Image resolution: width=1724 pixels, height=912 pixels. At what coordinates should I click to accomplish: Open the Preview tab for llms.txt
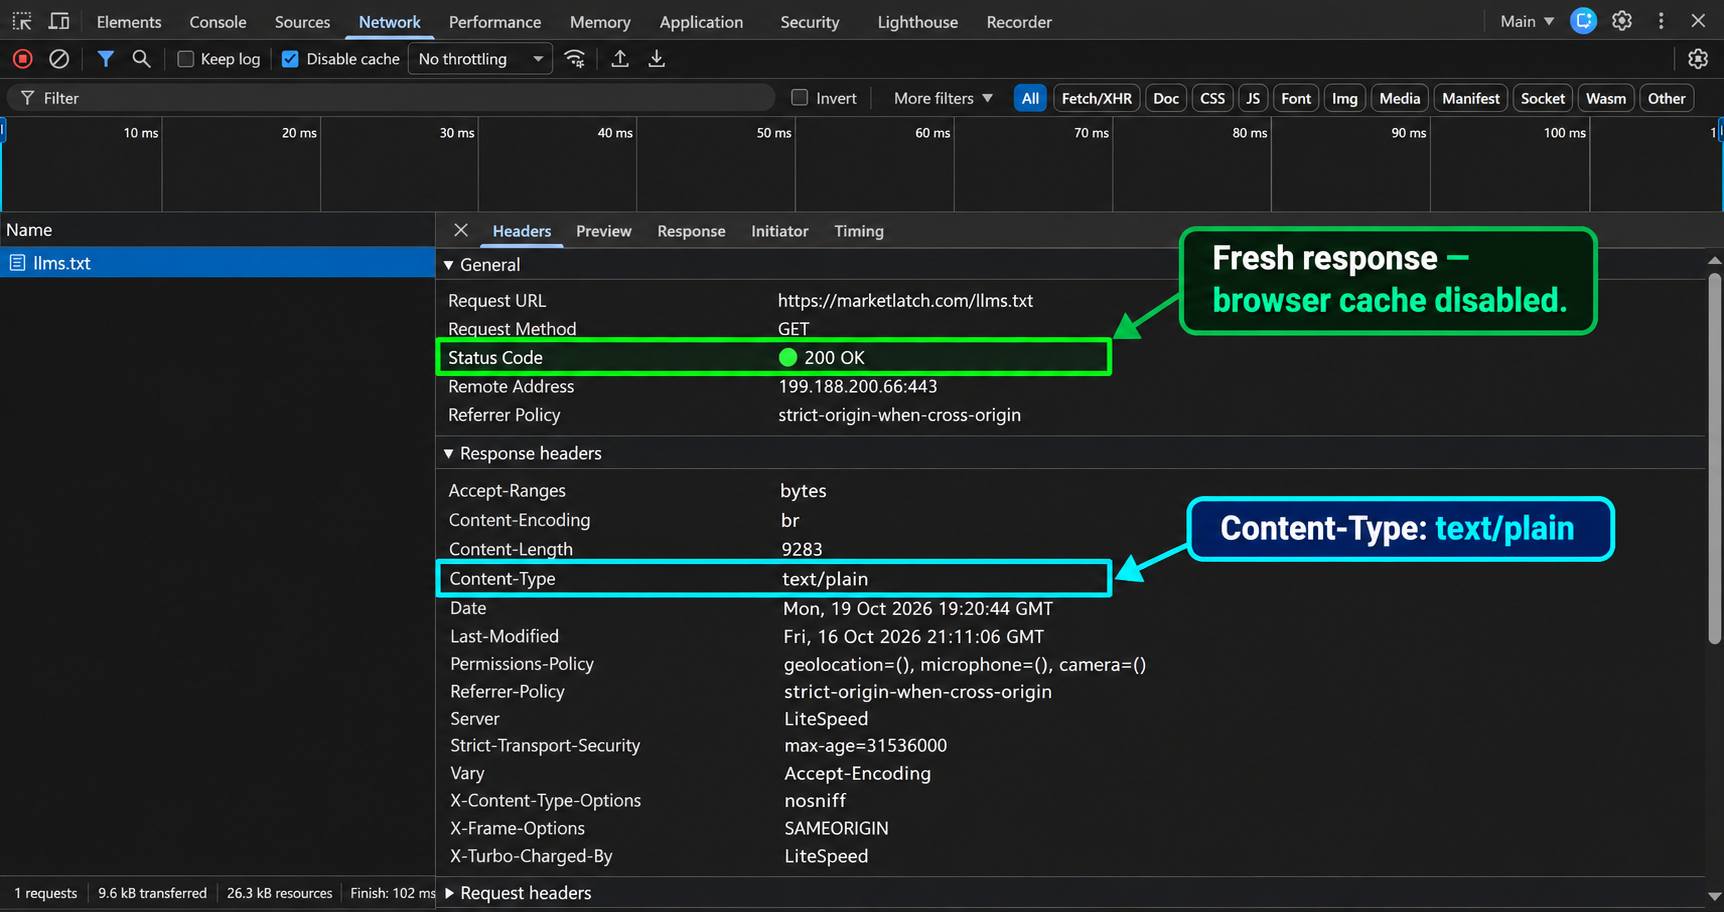604,231
